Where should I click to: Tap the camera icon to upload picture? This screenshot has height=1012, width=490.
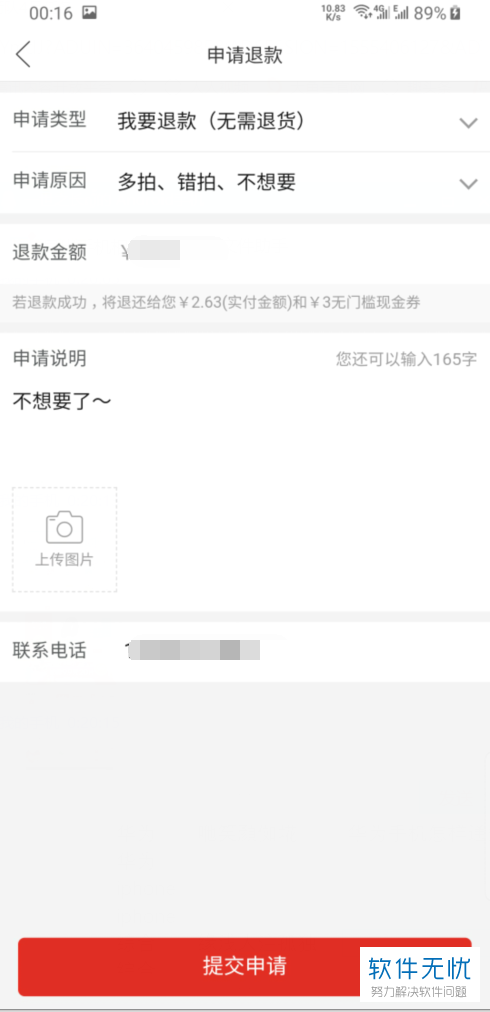[65, 527]
